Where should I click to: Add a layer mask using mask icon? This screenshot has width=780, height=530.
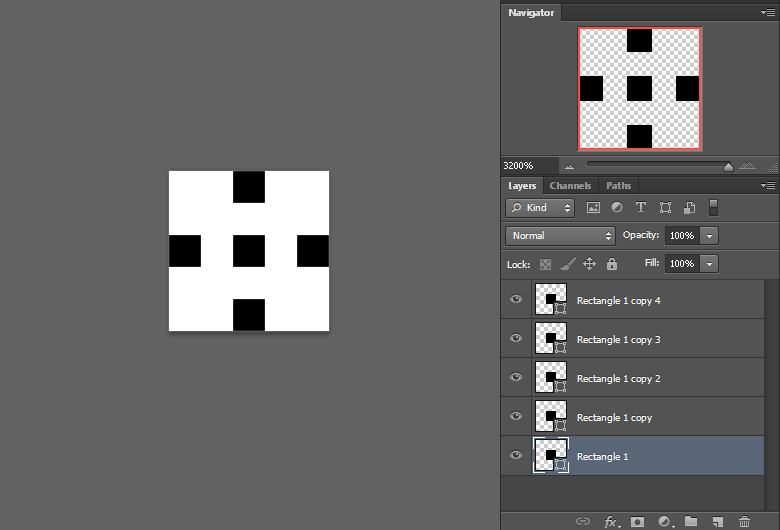[637, 521]
